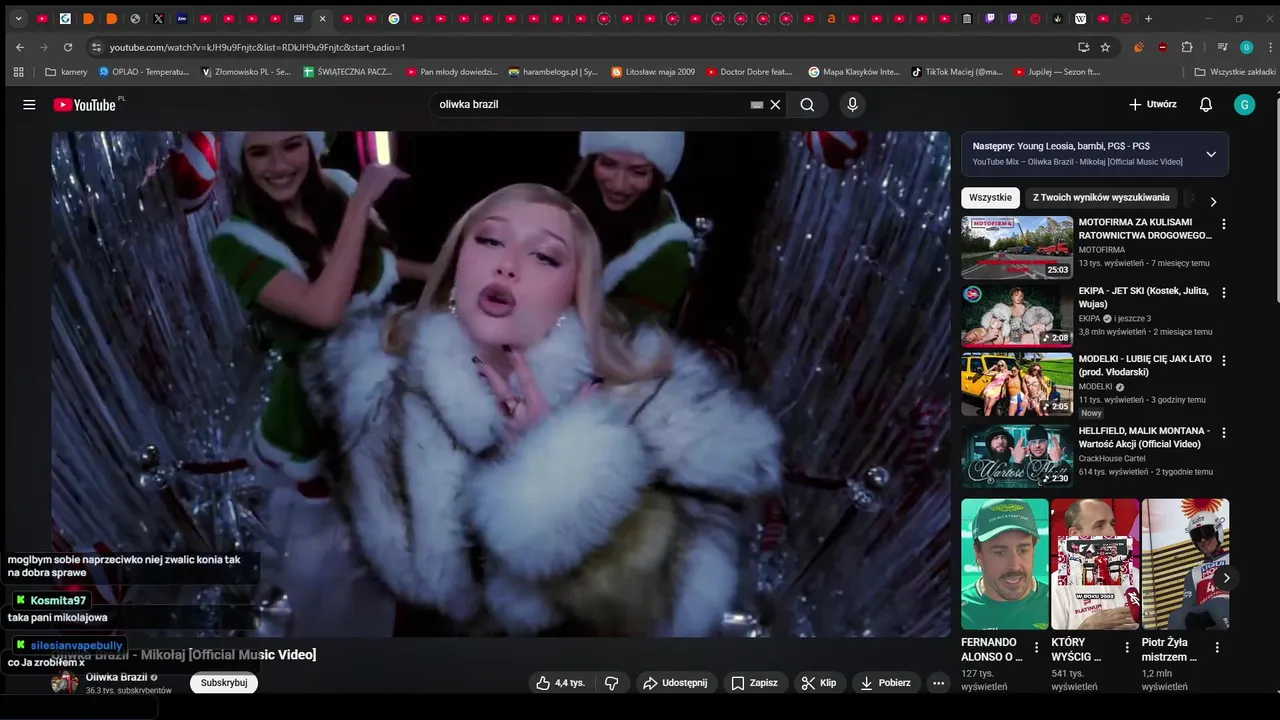This screenshot has width=1280, height=720.
Task: Open the EKIPA - JET SKI video thumbnail
Action: tap(1017, 316)
